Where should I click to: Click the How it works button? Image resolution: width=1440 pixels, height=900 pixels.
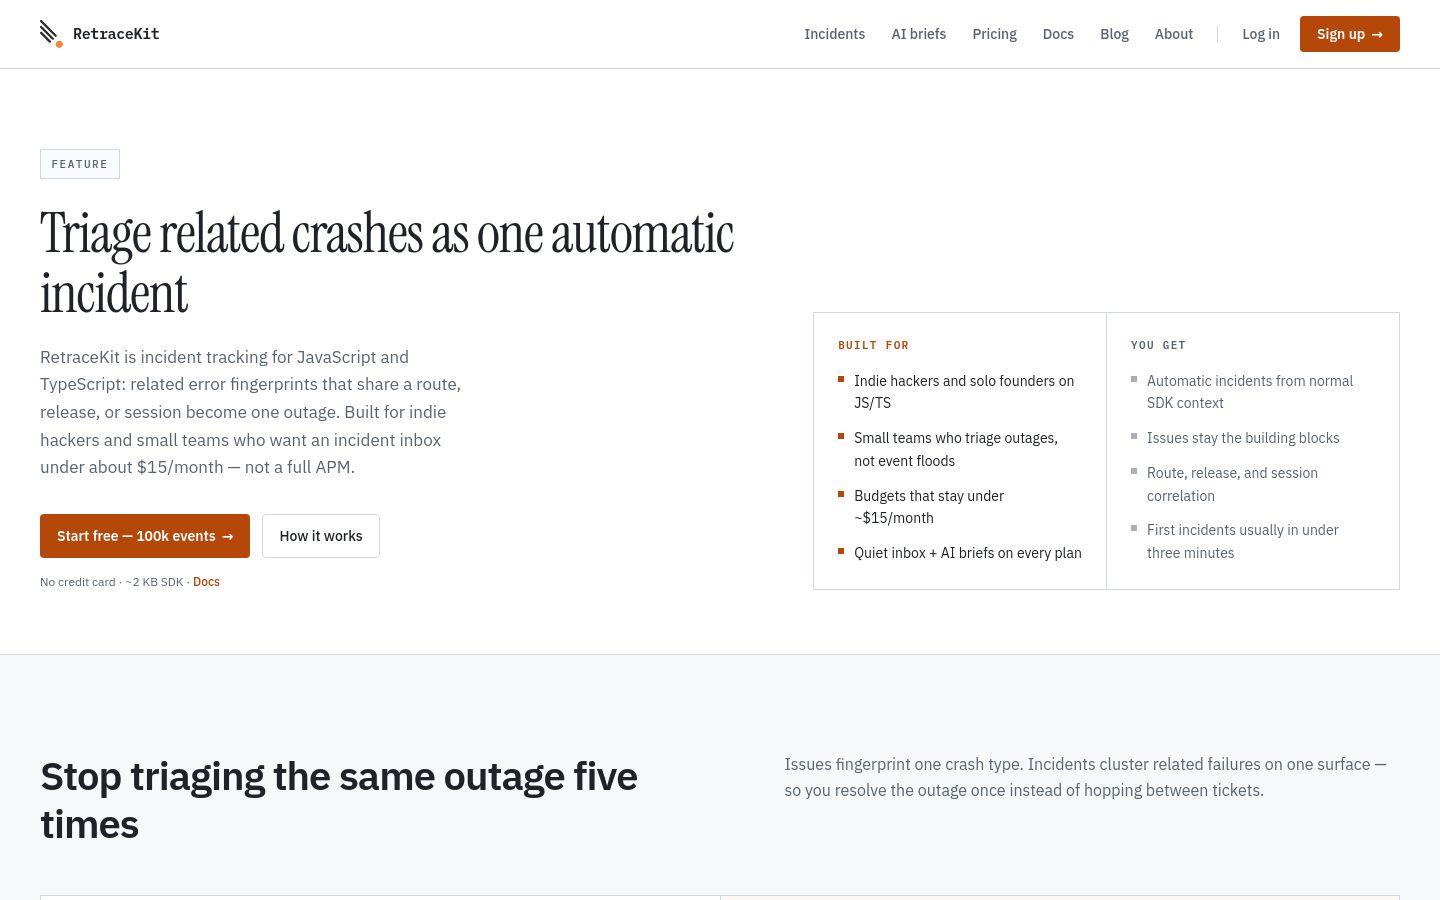321,536
